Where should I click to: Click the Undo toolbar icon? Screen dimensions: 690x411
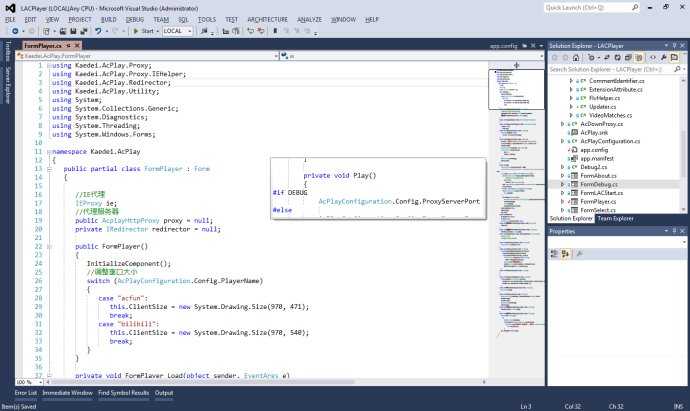[x=98, y=31]
